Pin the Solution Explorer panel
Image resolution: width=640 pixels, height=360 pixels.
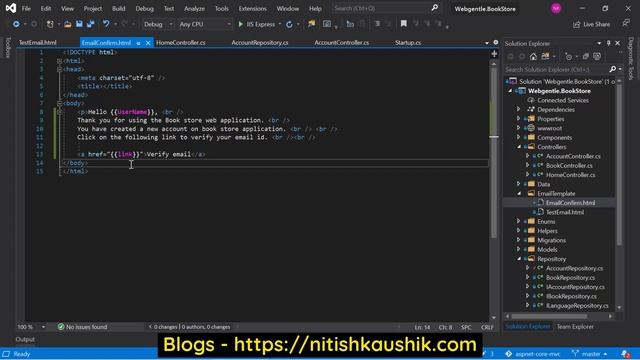click(608, 43)
